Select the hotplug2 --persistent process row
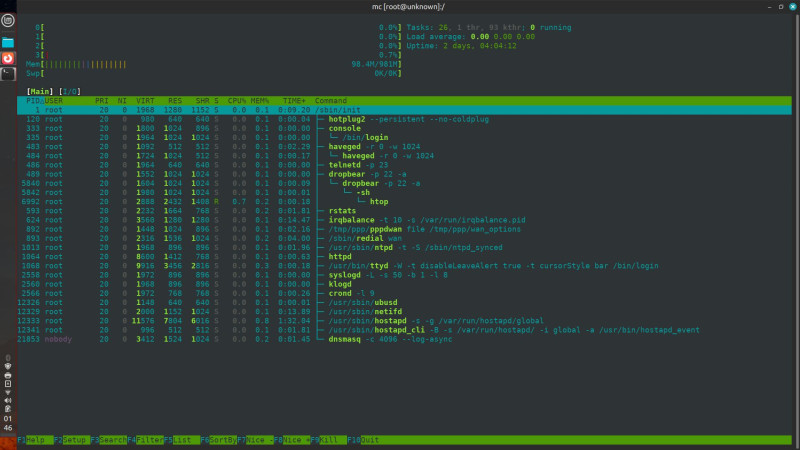 coord(404,119)
